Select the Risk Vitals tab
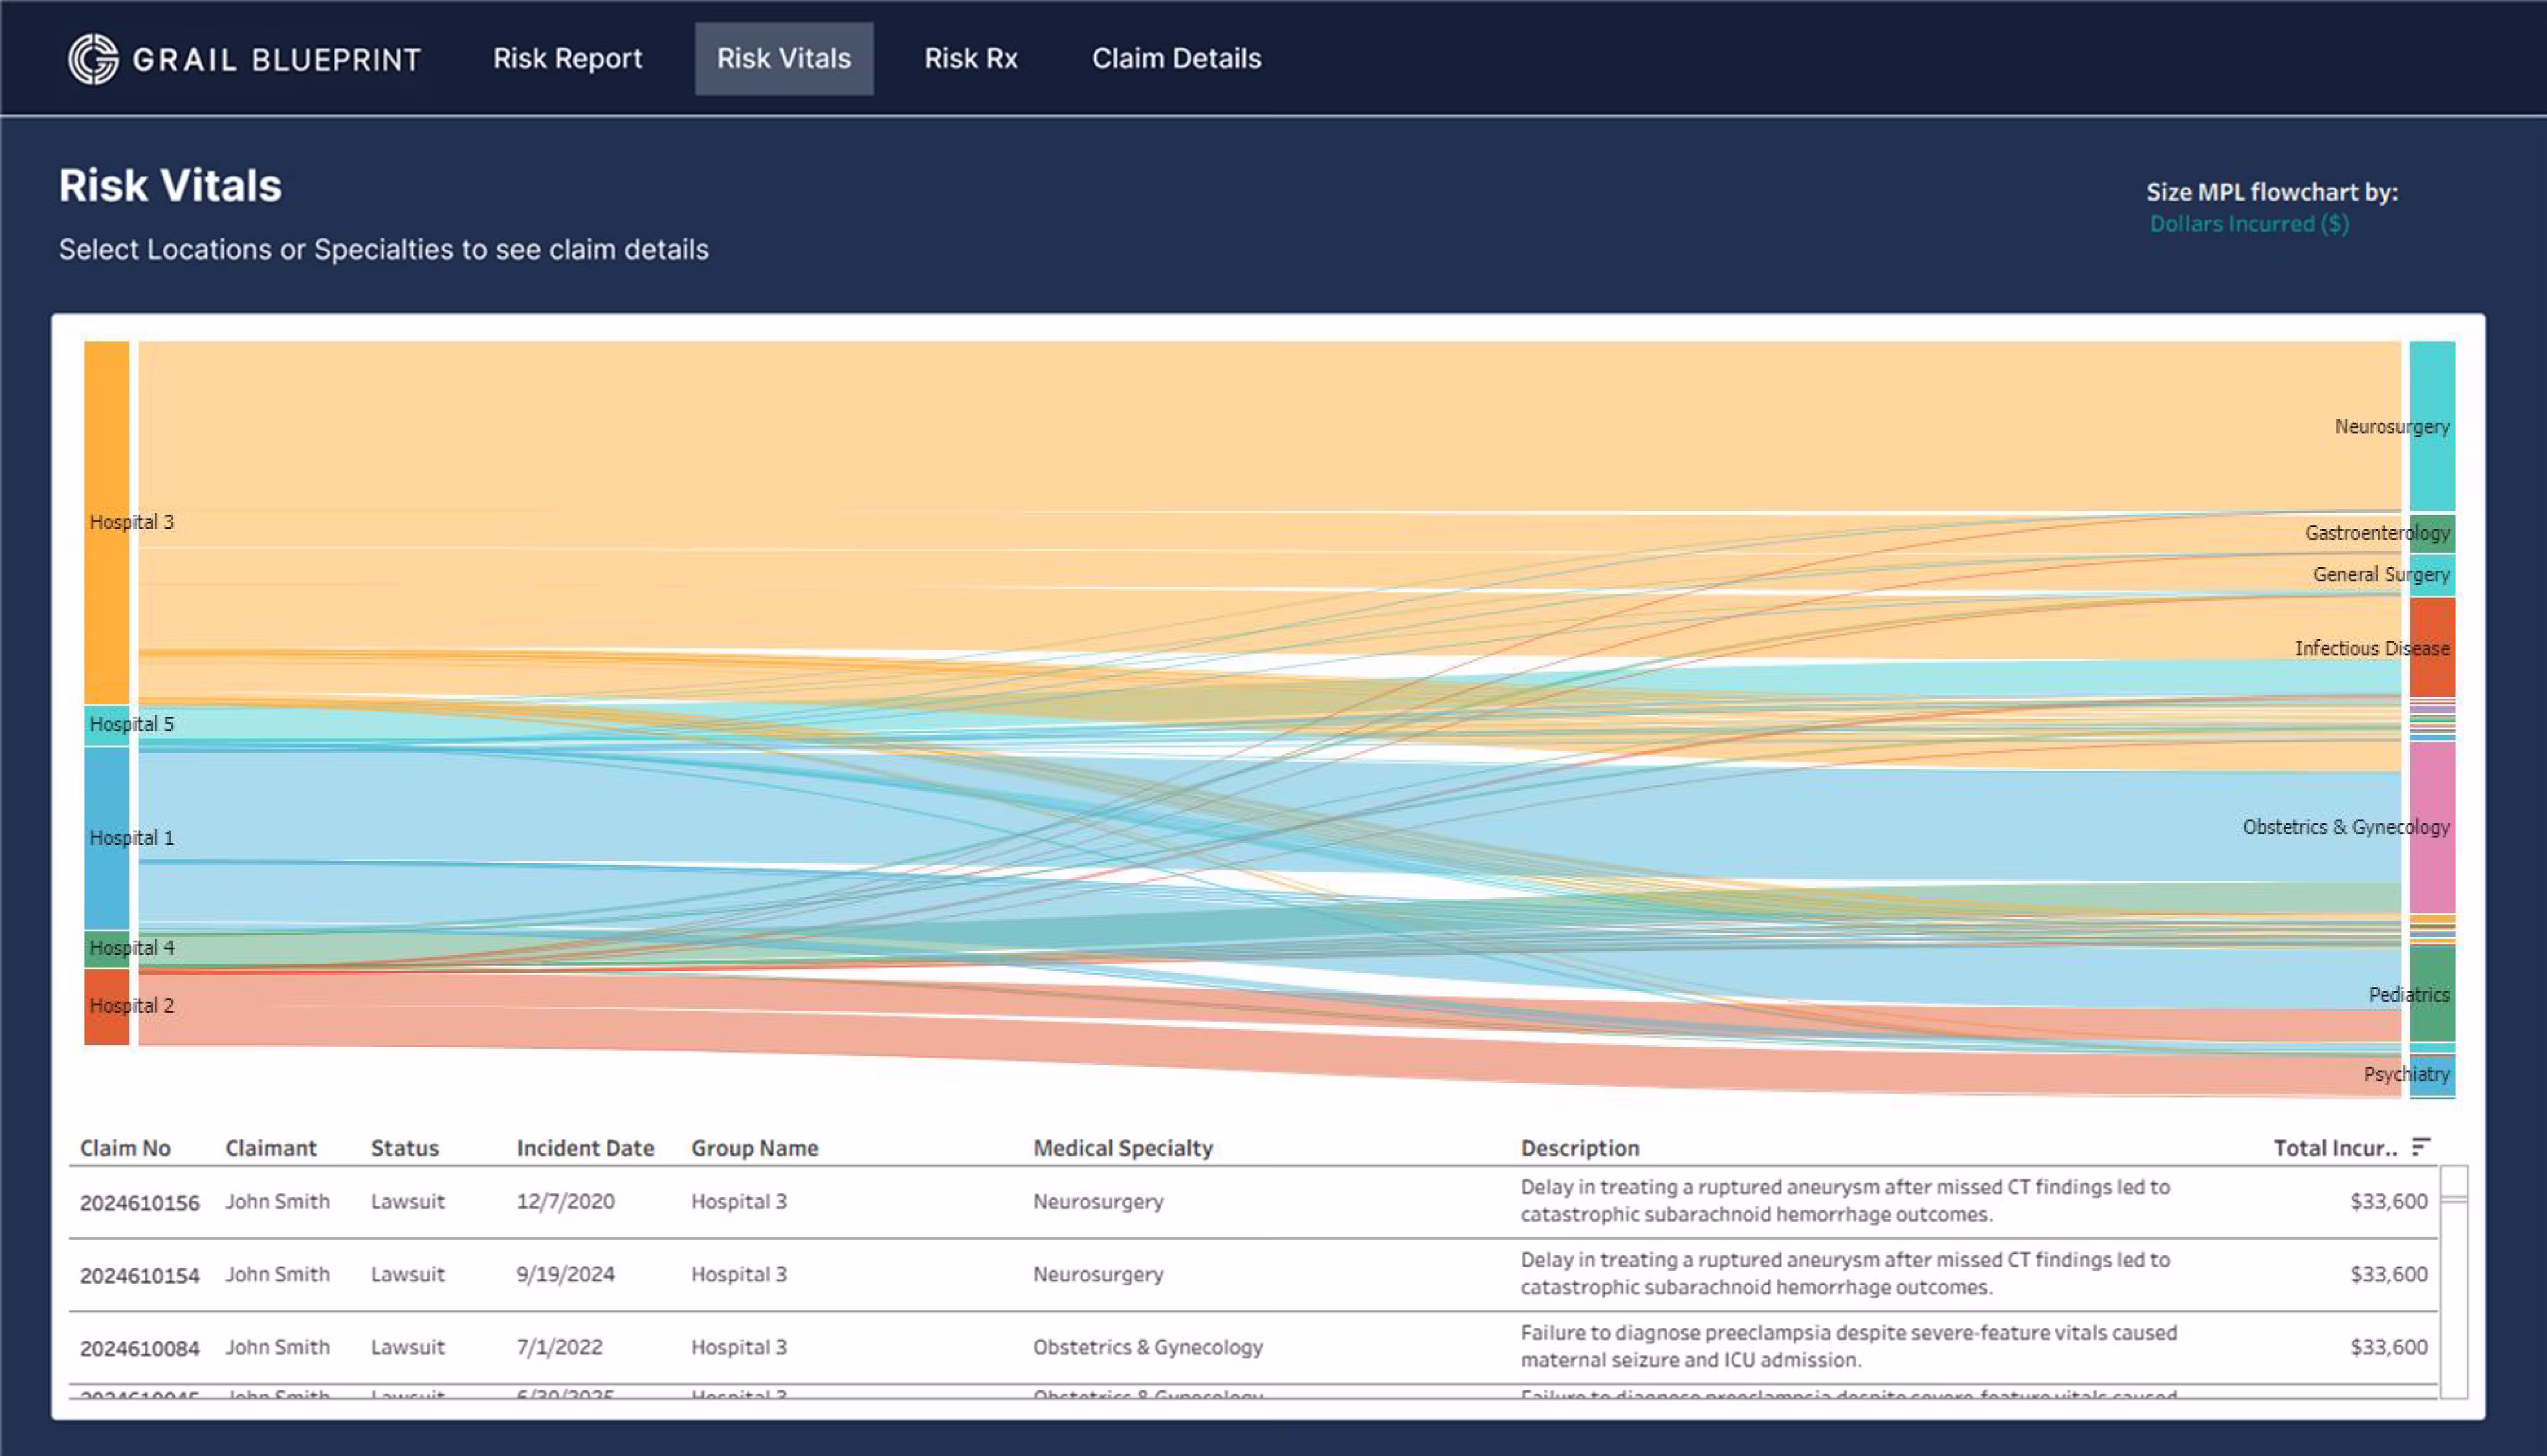 pos(783,58)
